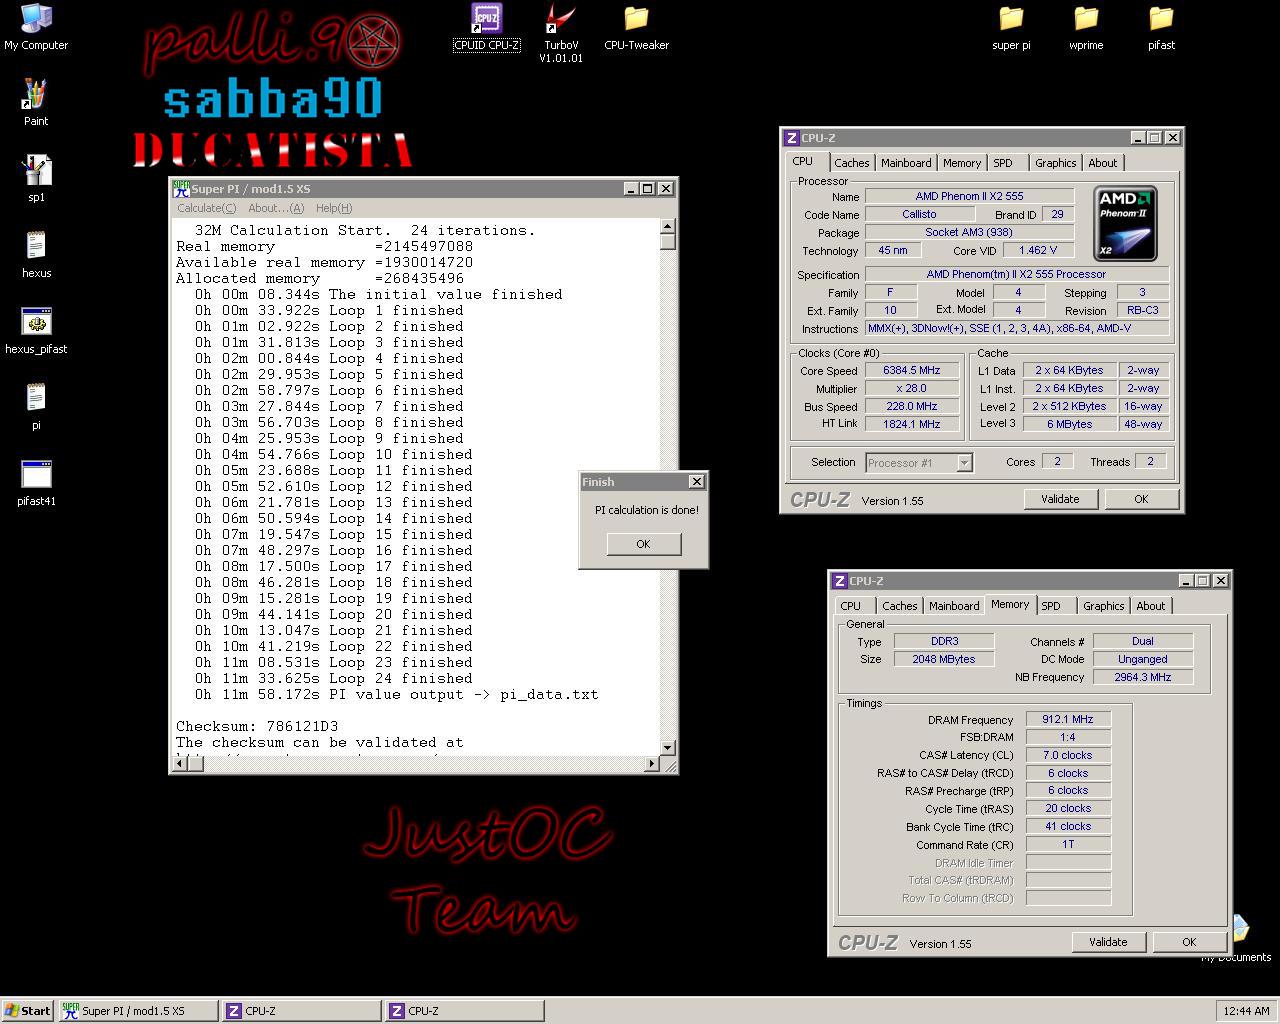This screenshot has height=1024, width=1280.
Task: Click OK in the Finish dialog
Action: pos(643,544)
